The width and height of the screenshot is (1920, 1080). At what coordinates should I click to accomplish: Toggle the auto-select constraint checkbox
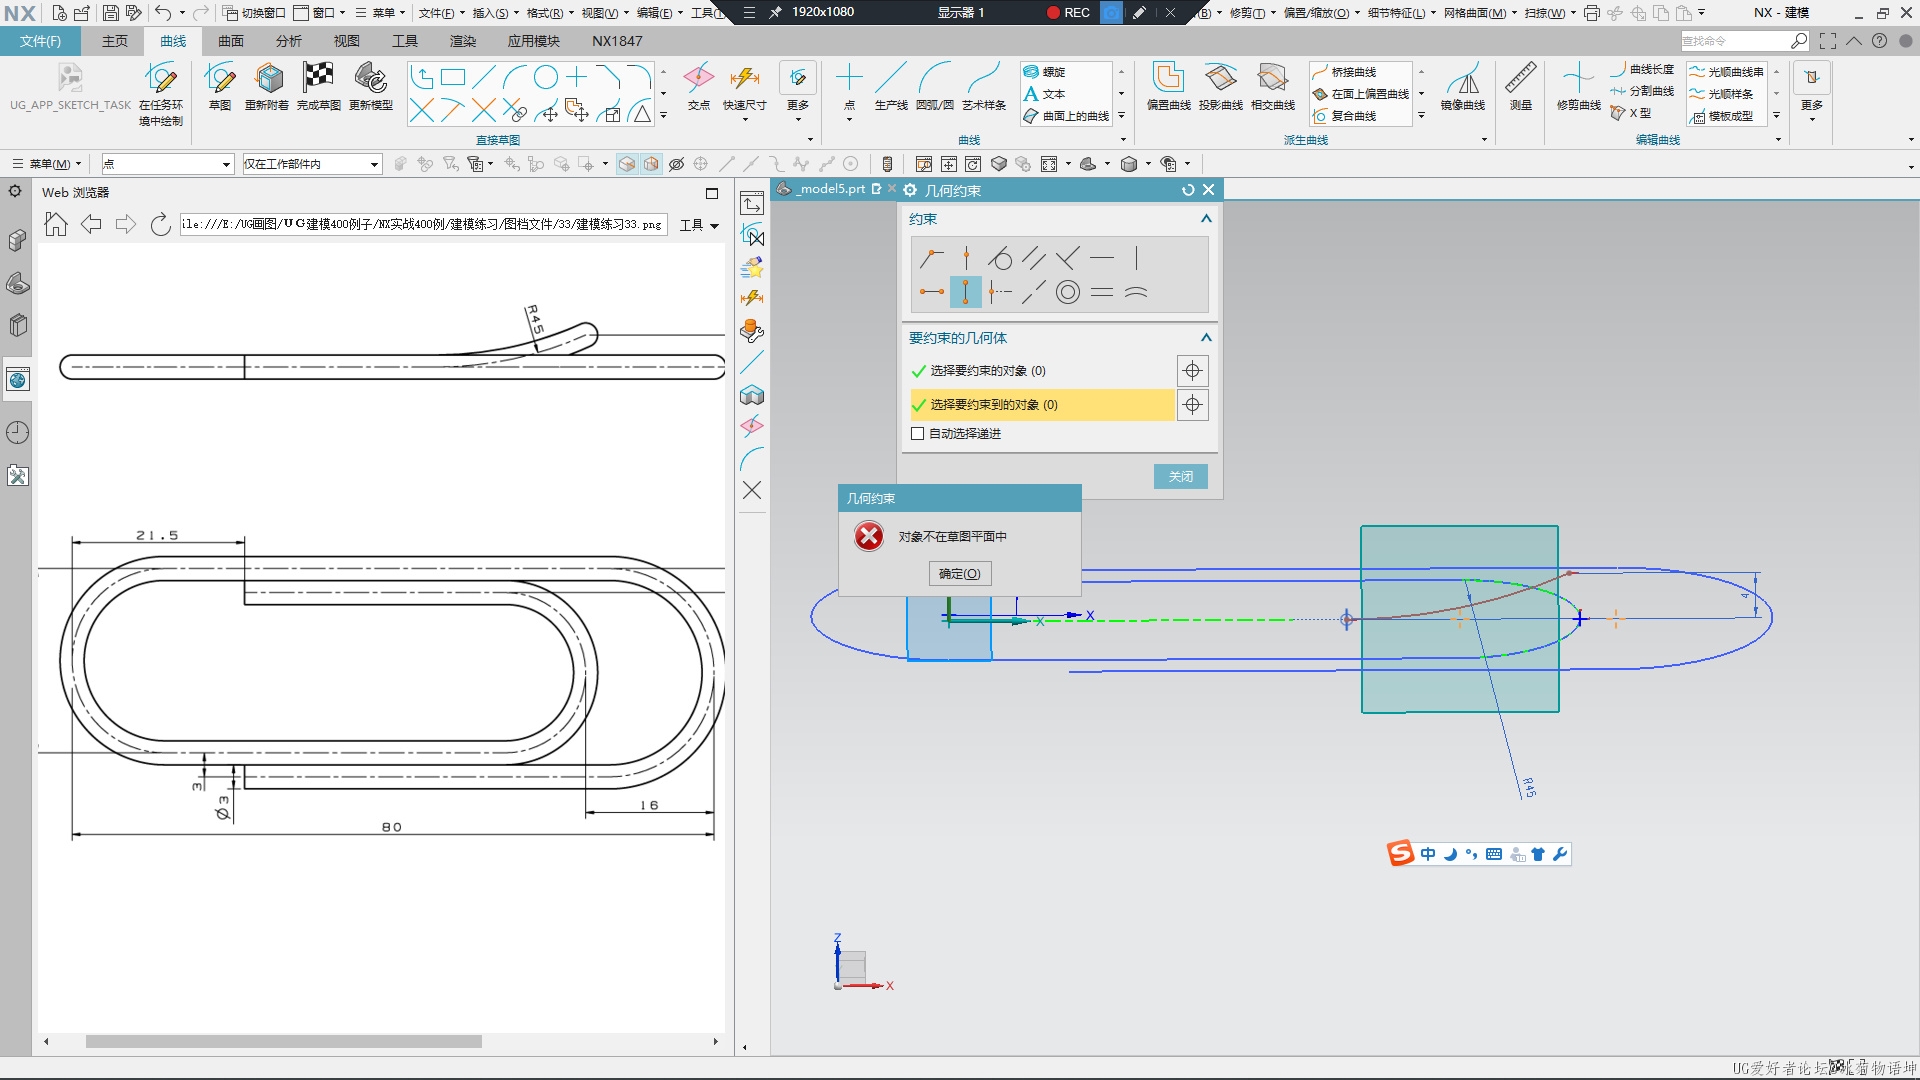pyautogui.click(x=919, y=433)
